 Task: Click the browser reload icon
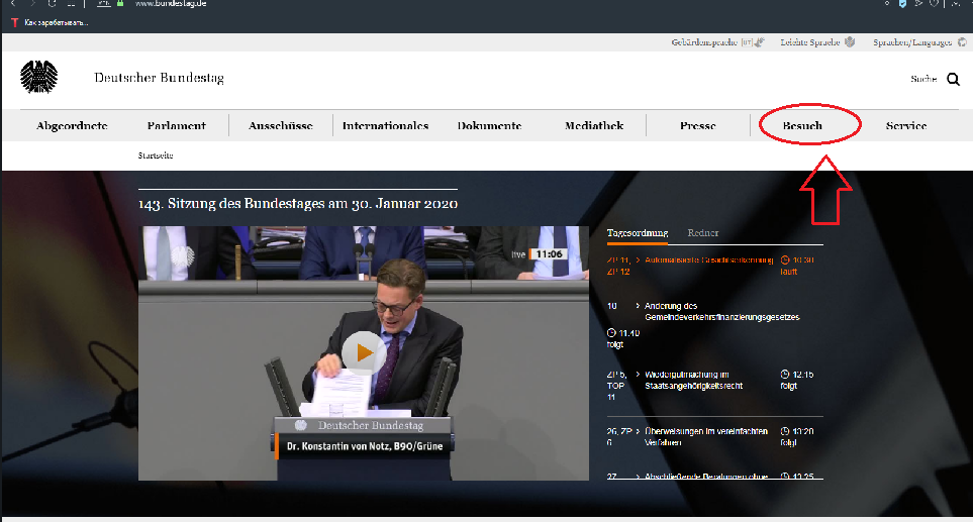[x=52, y=4]
